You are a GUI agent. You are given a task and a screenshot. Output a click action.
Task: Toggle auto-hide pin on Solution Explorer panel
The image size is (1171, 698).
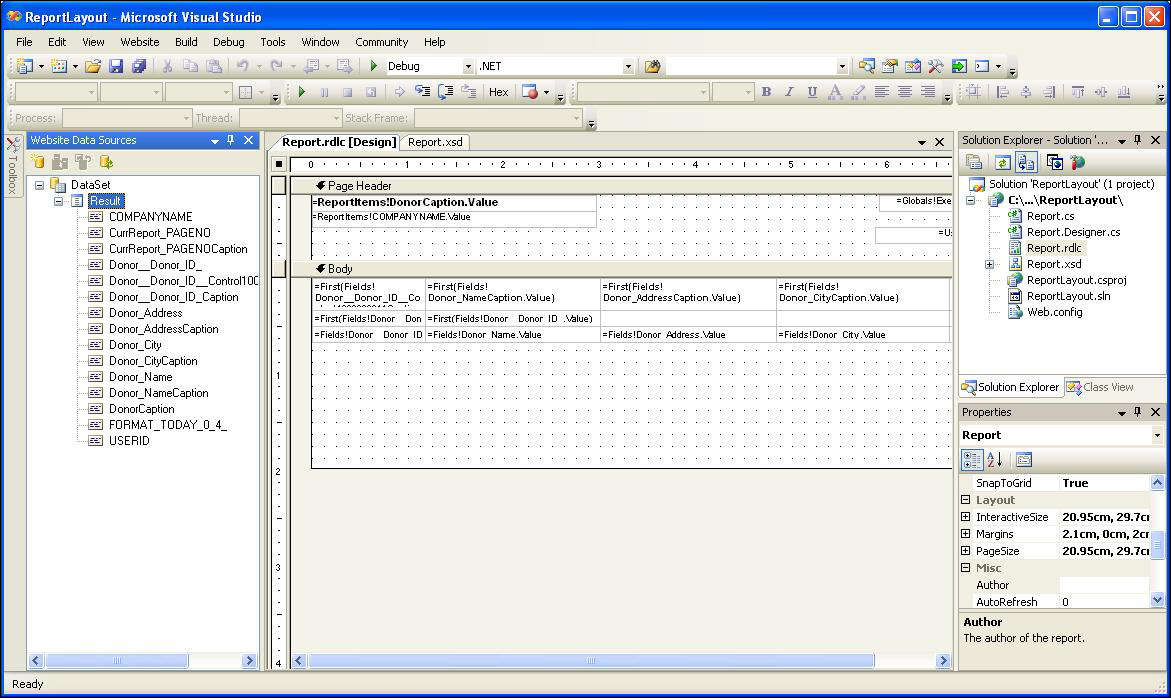coord(1137,140)
